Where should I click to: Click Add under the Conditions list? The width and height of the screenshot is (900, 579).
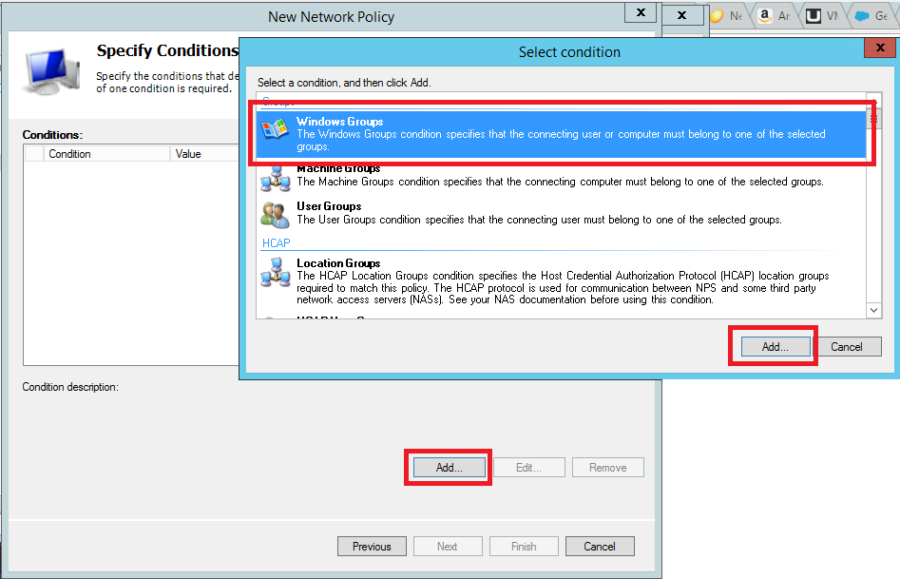coord(448,466)
